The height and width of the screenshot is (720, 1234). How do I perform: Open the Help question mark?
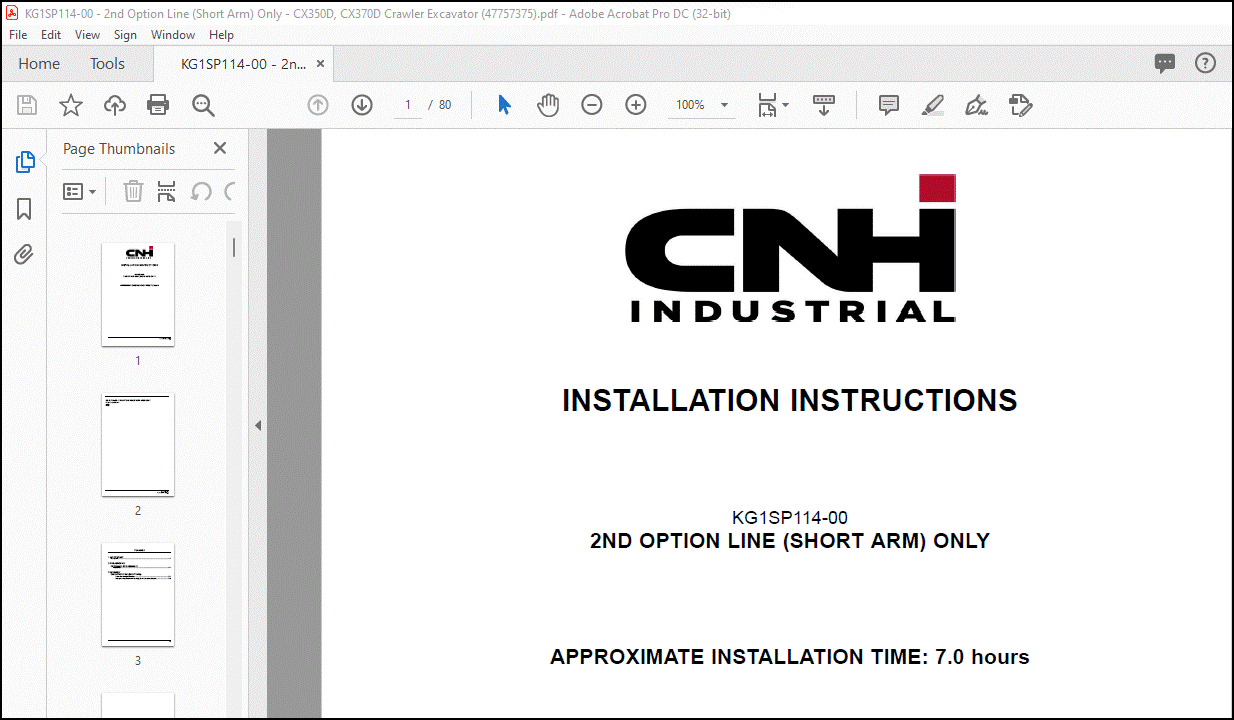coord(1206,63)
